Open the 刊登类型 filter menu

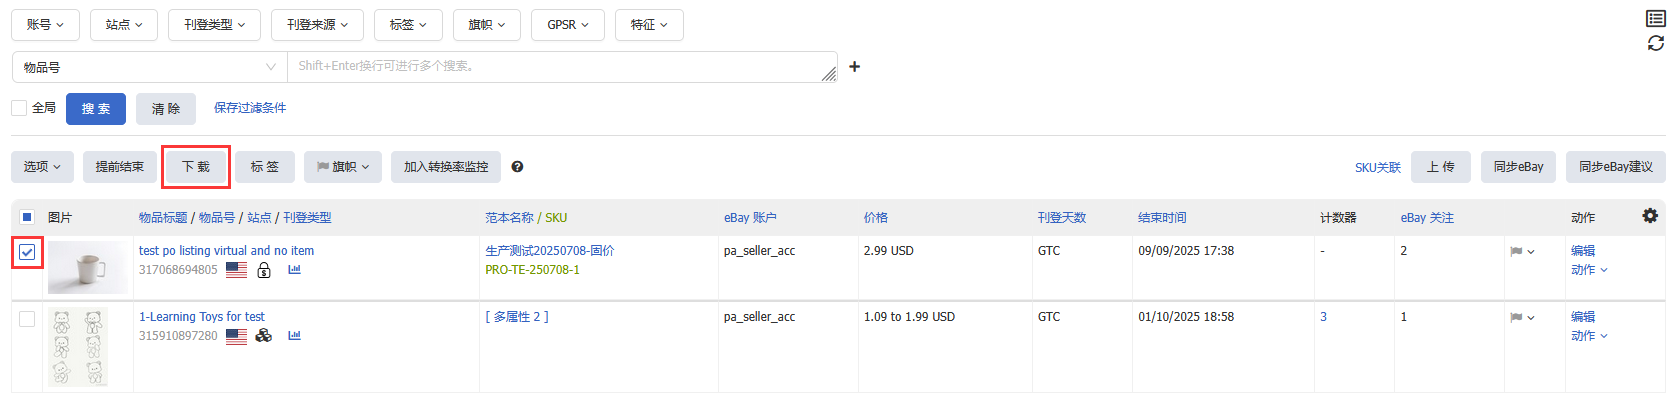point(214,25)
